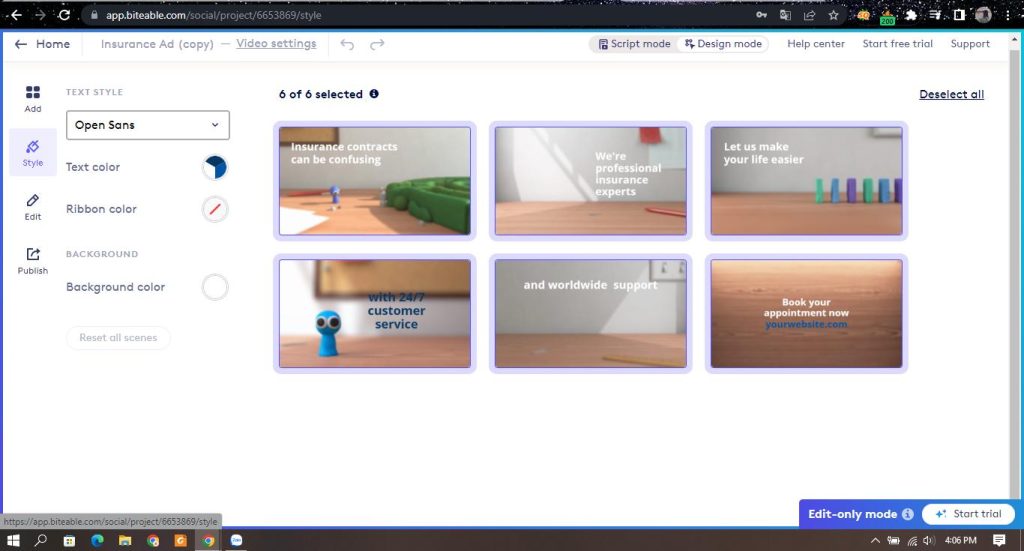Screen dimensions: 1024x551
Task: Open Microsoft Edge from taskbar
Action: (97, 540)
